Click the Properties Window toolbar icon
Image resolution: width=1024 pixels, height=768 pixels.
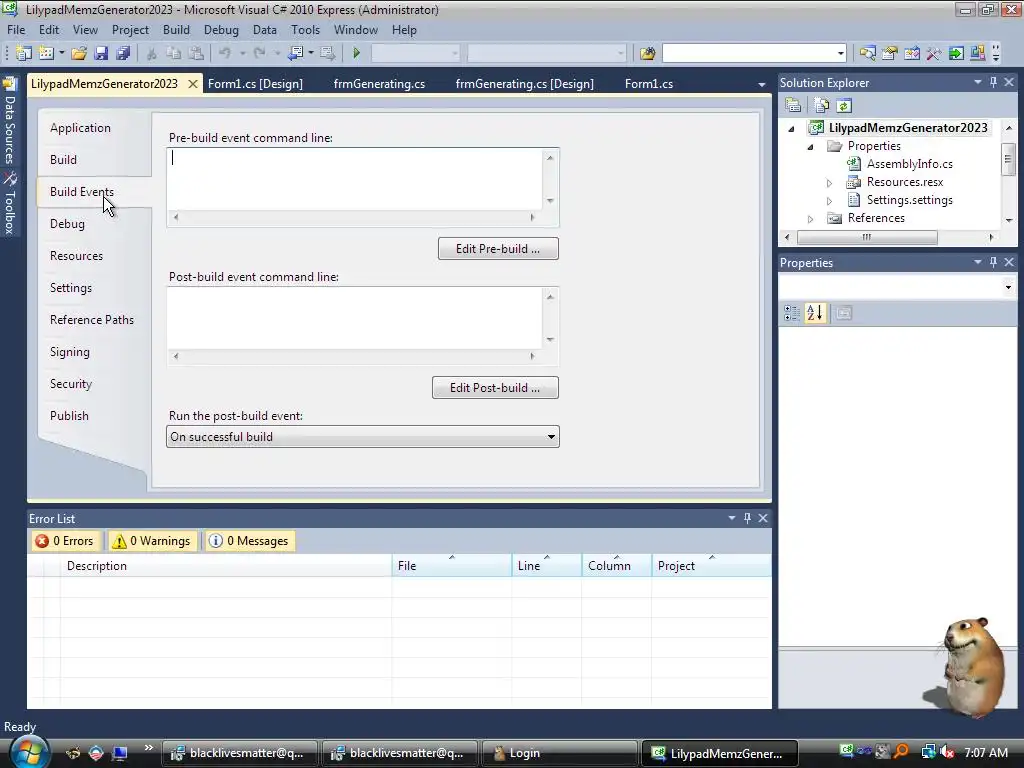coord(889,53)
